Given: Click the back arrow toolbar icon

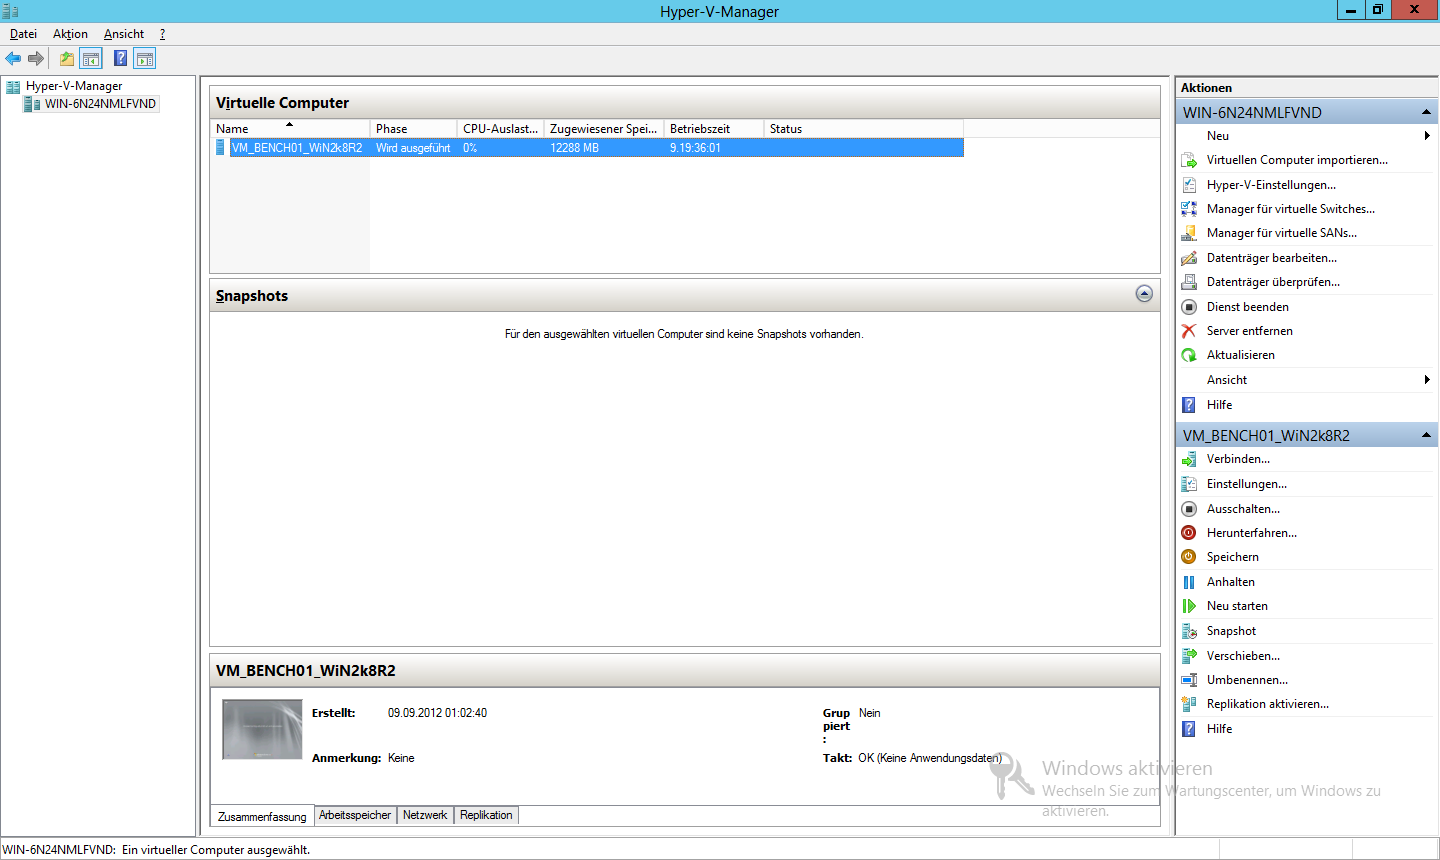Looking at the screenshot, I should 13,59.
